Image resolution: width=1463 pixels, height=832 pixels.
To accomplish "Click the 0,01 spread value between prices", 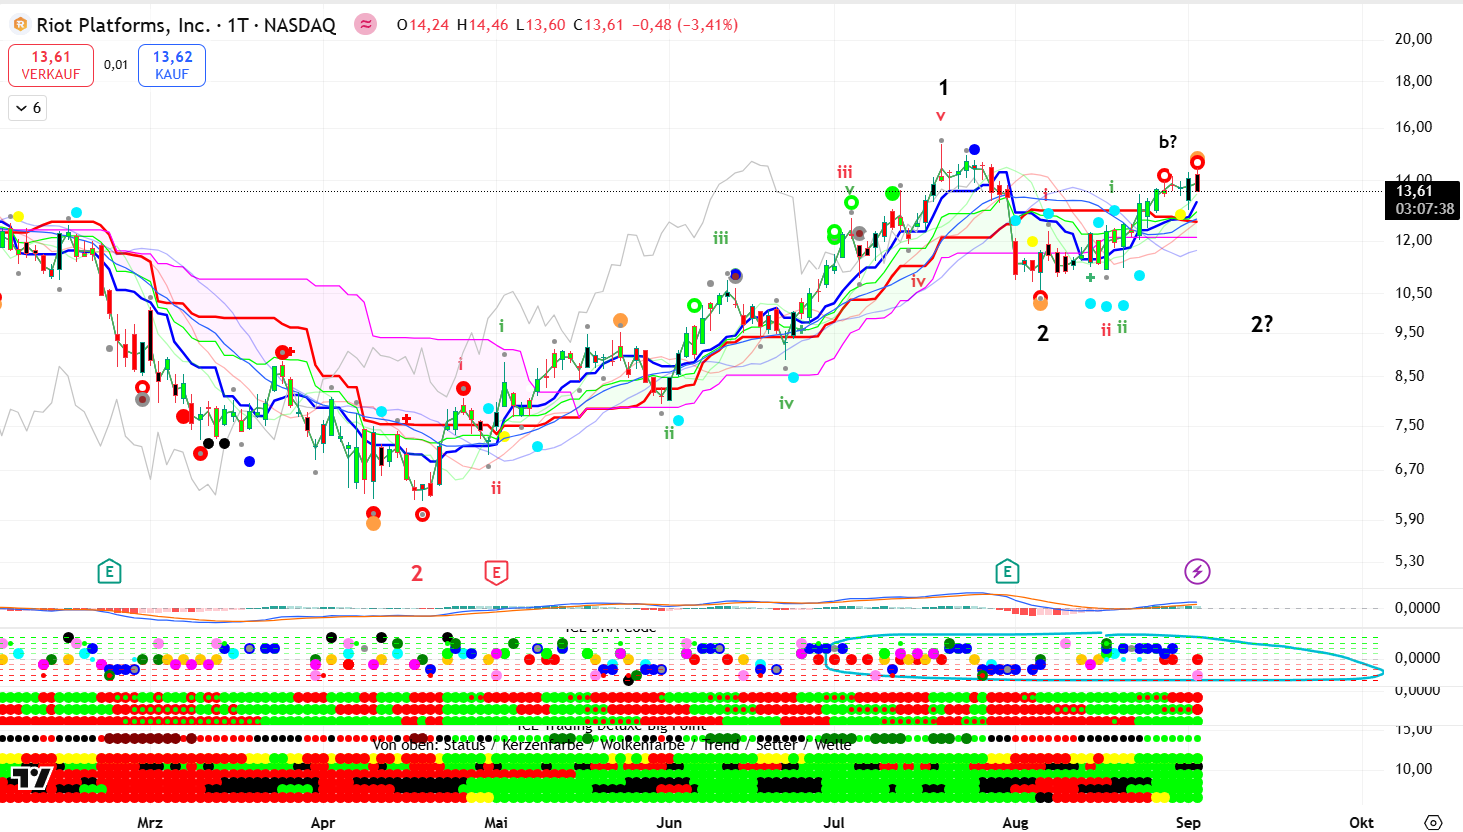I will tap(116, 65).
